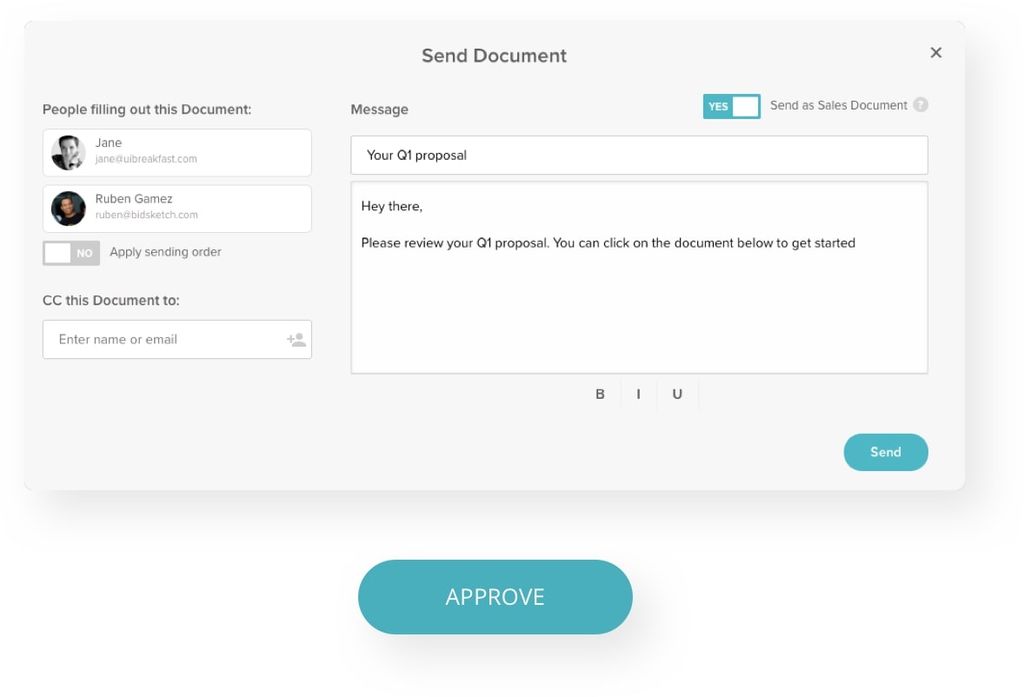This screenshot has height=697, width=1024.
Task: Click the APPROVE button
Action: pyautogui.click(x=494, y=596)
